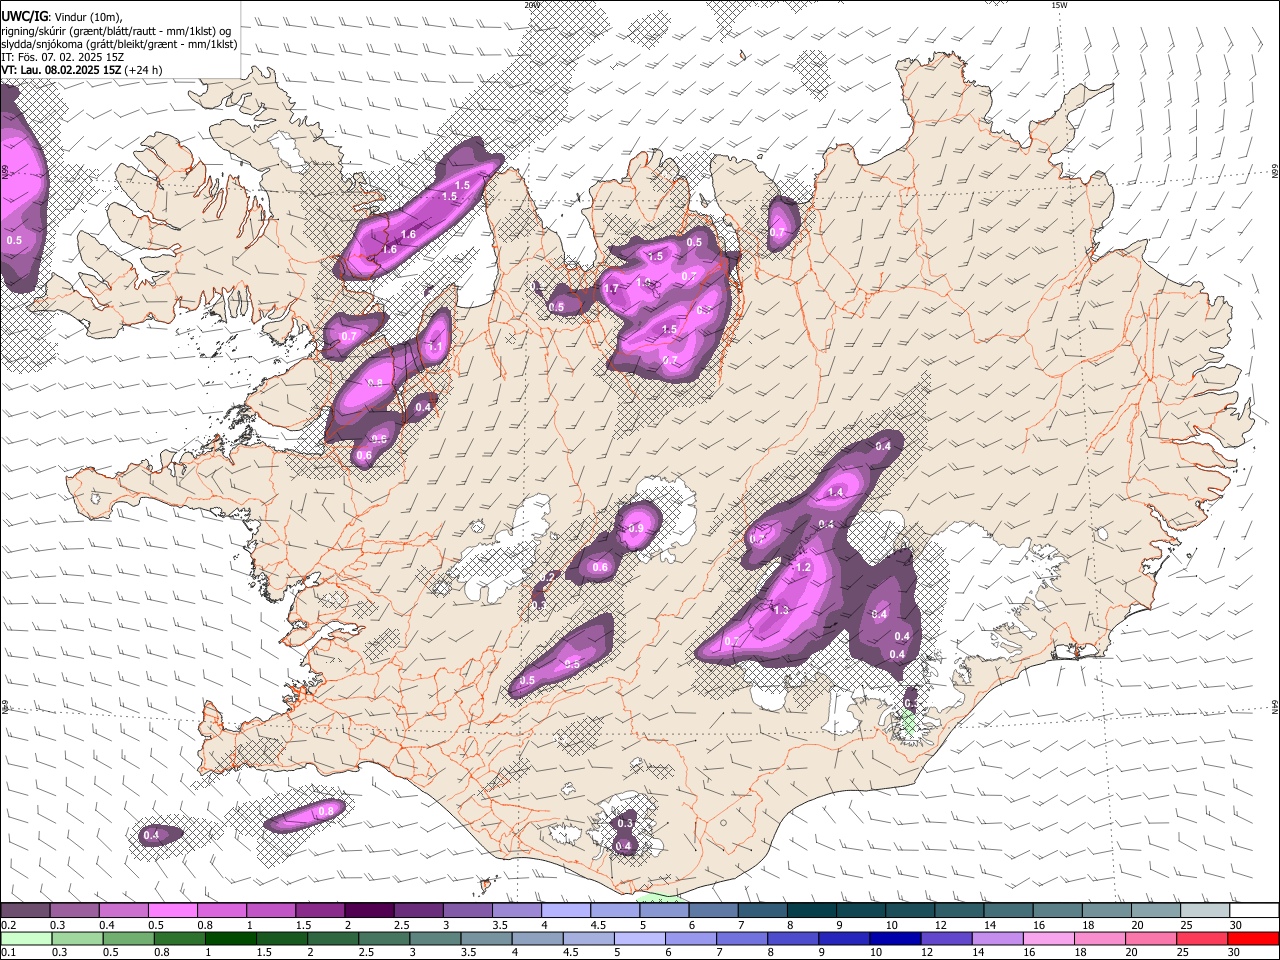Select the medium green 0.5 swatch in the rain scale
The image size is (1280, 960).
(129, 938)
